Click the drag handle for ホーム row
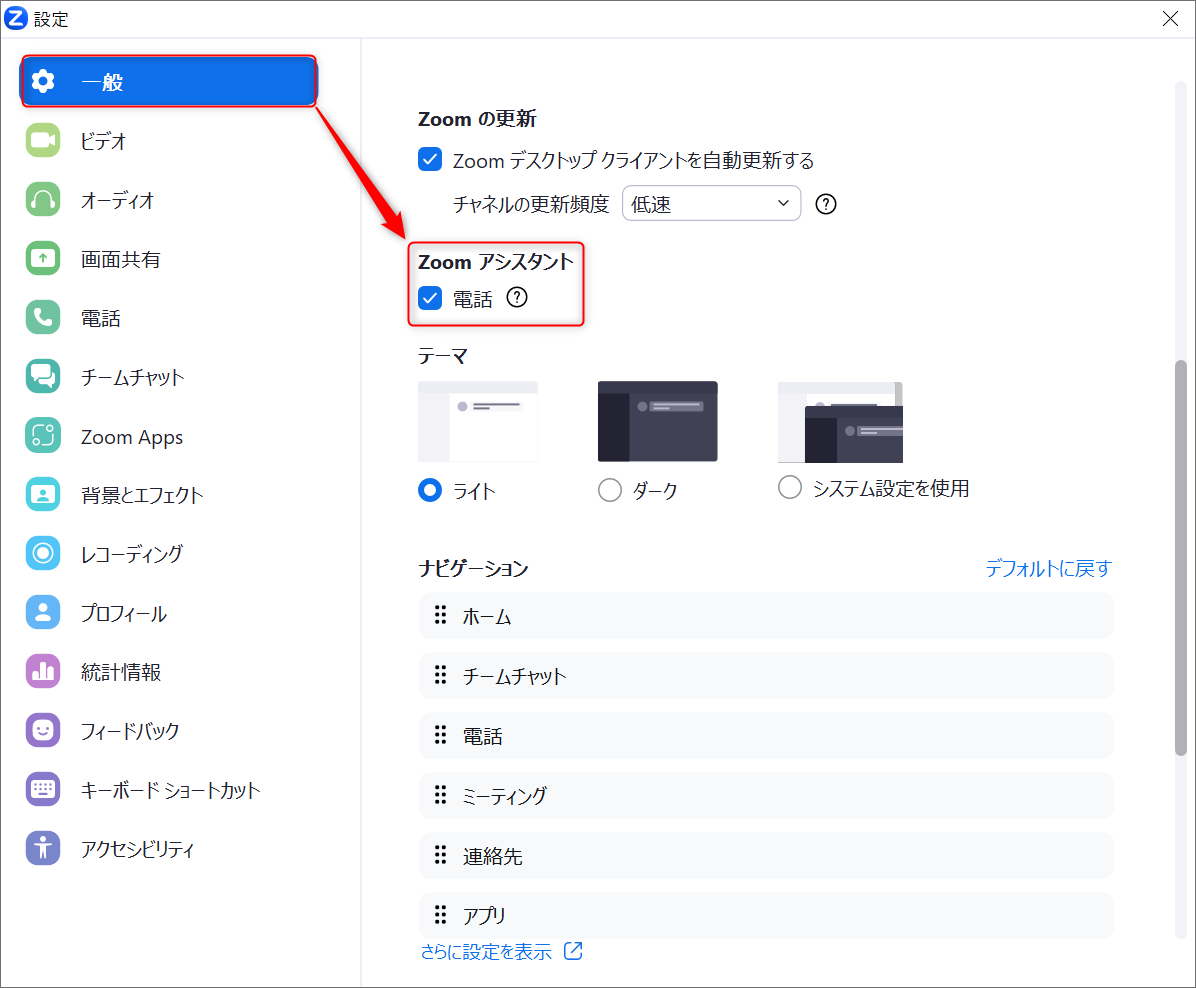The height and width of the screenshot is (988, 1196). 440,615
